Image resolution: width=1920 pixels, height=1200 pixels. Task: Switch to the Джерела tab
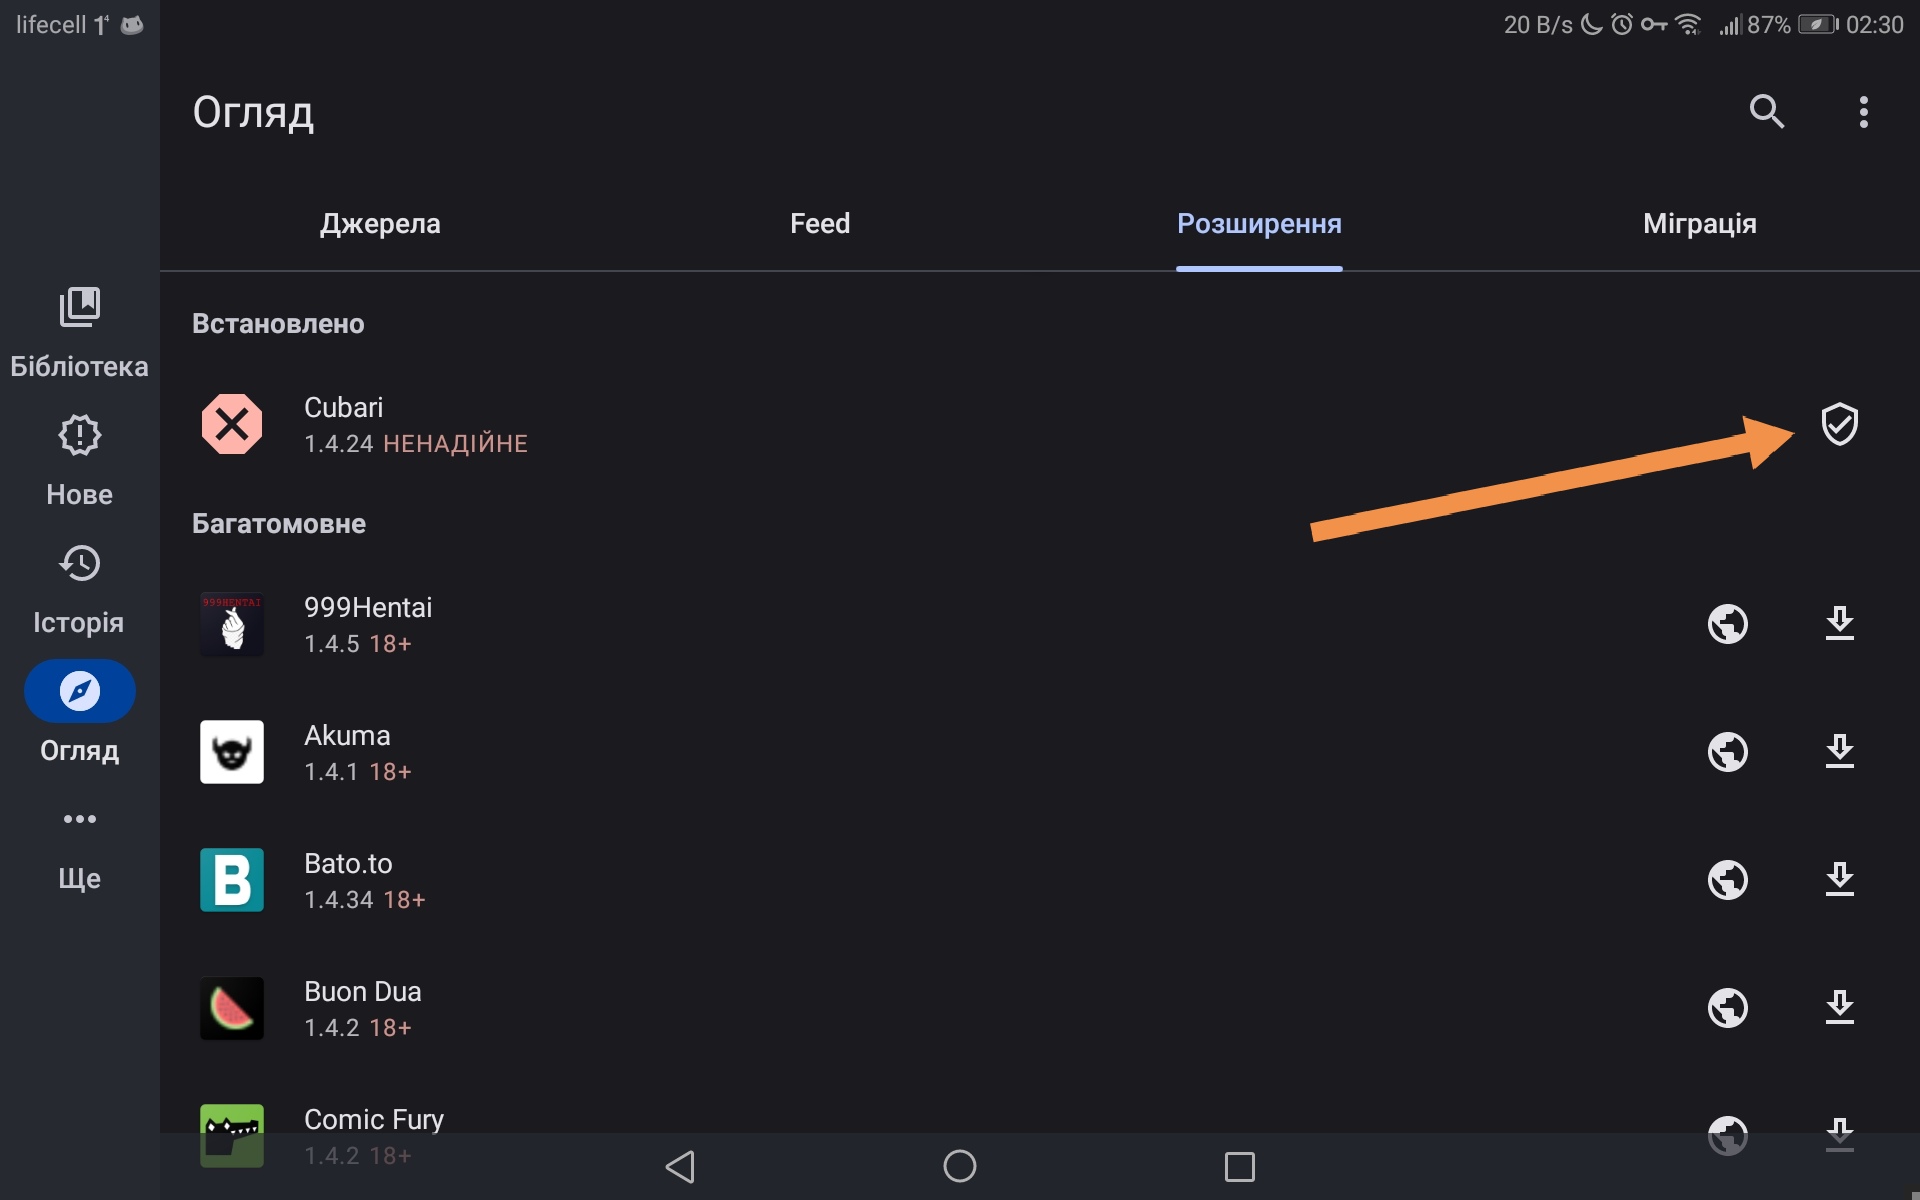[380, 223]
